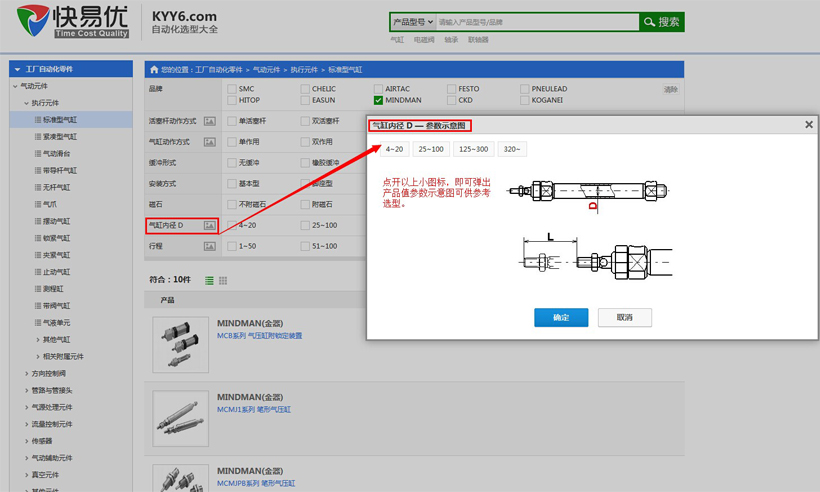820x492 pixels.
Task: Clear brand filters with the 清除 button
Action: 671,89
